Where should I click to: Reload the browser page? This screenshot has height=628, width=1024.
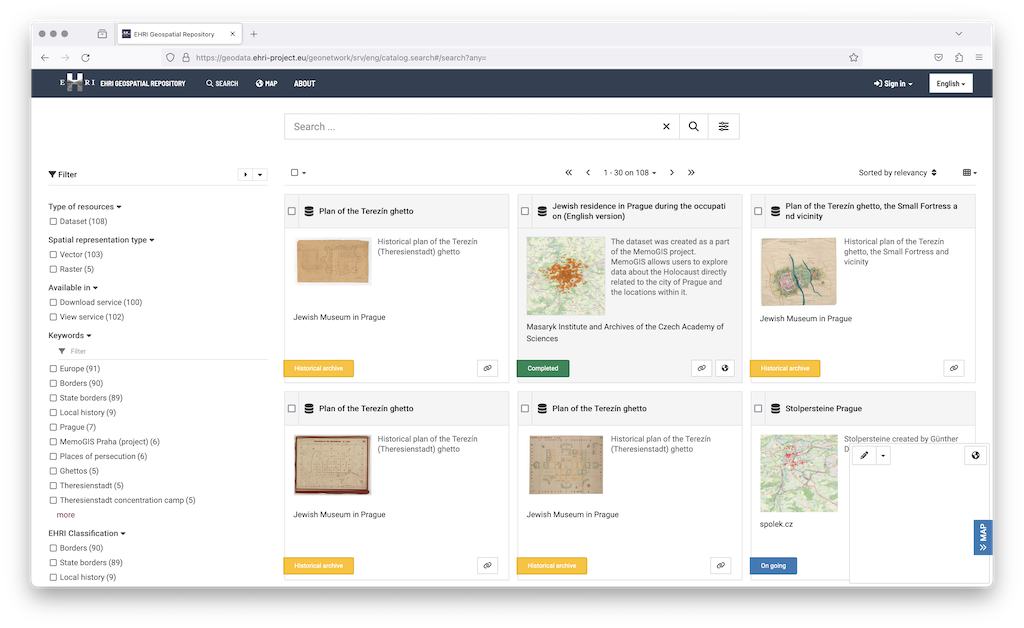click(x=86, y=57)
